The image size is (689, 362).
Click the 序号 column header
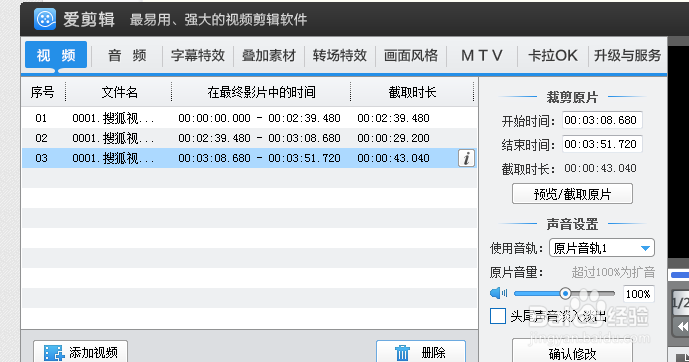click(43, 92)
